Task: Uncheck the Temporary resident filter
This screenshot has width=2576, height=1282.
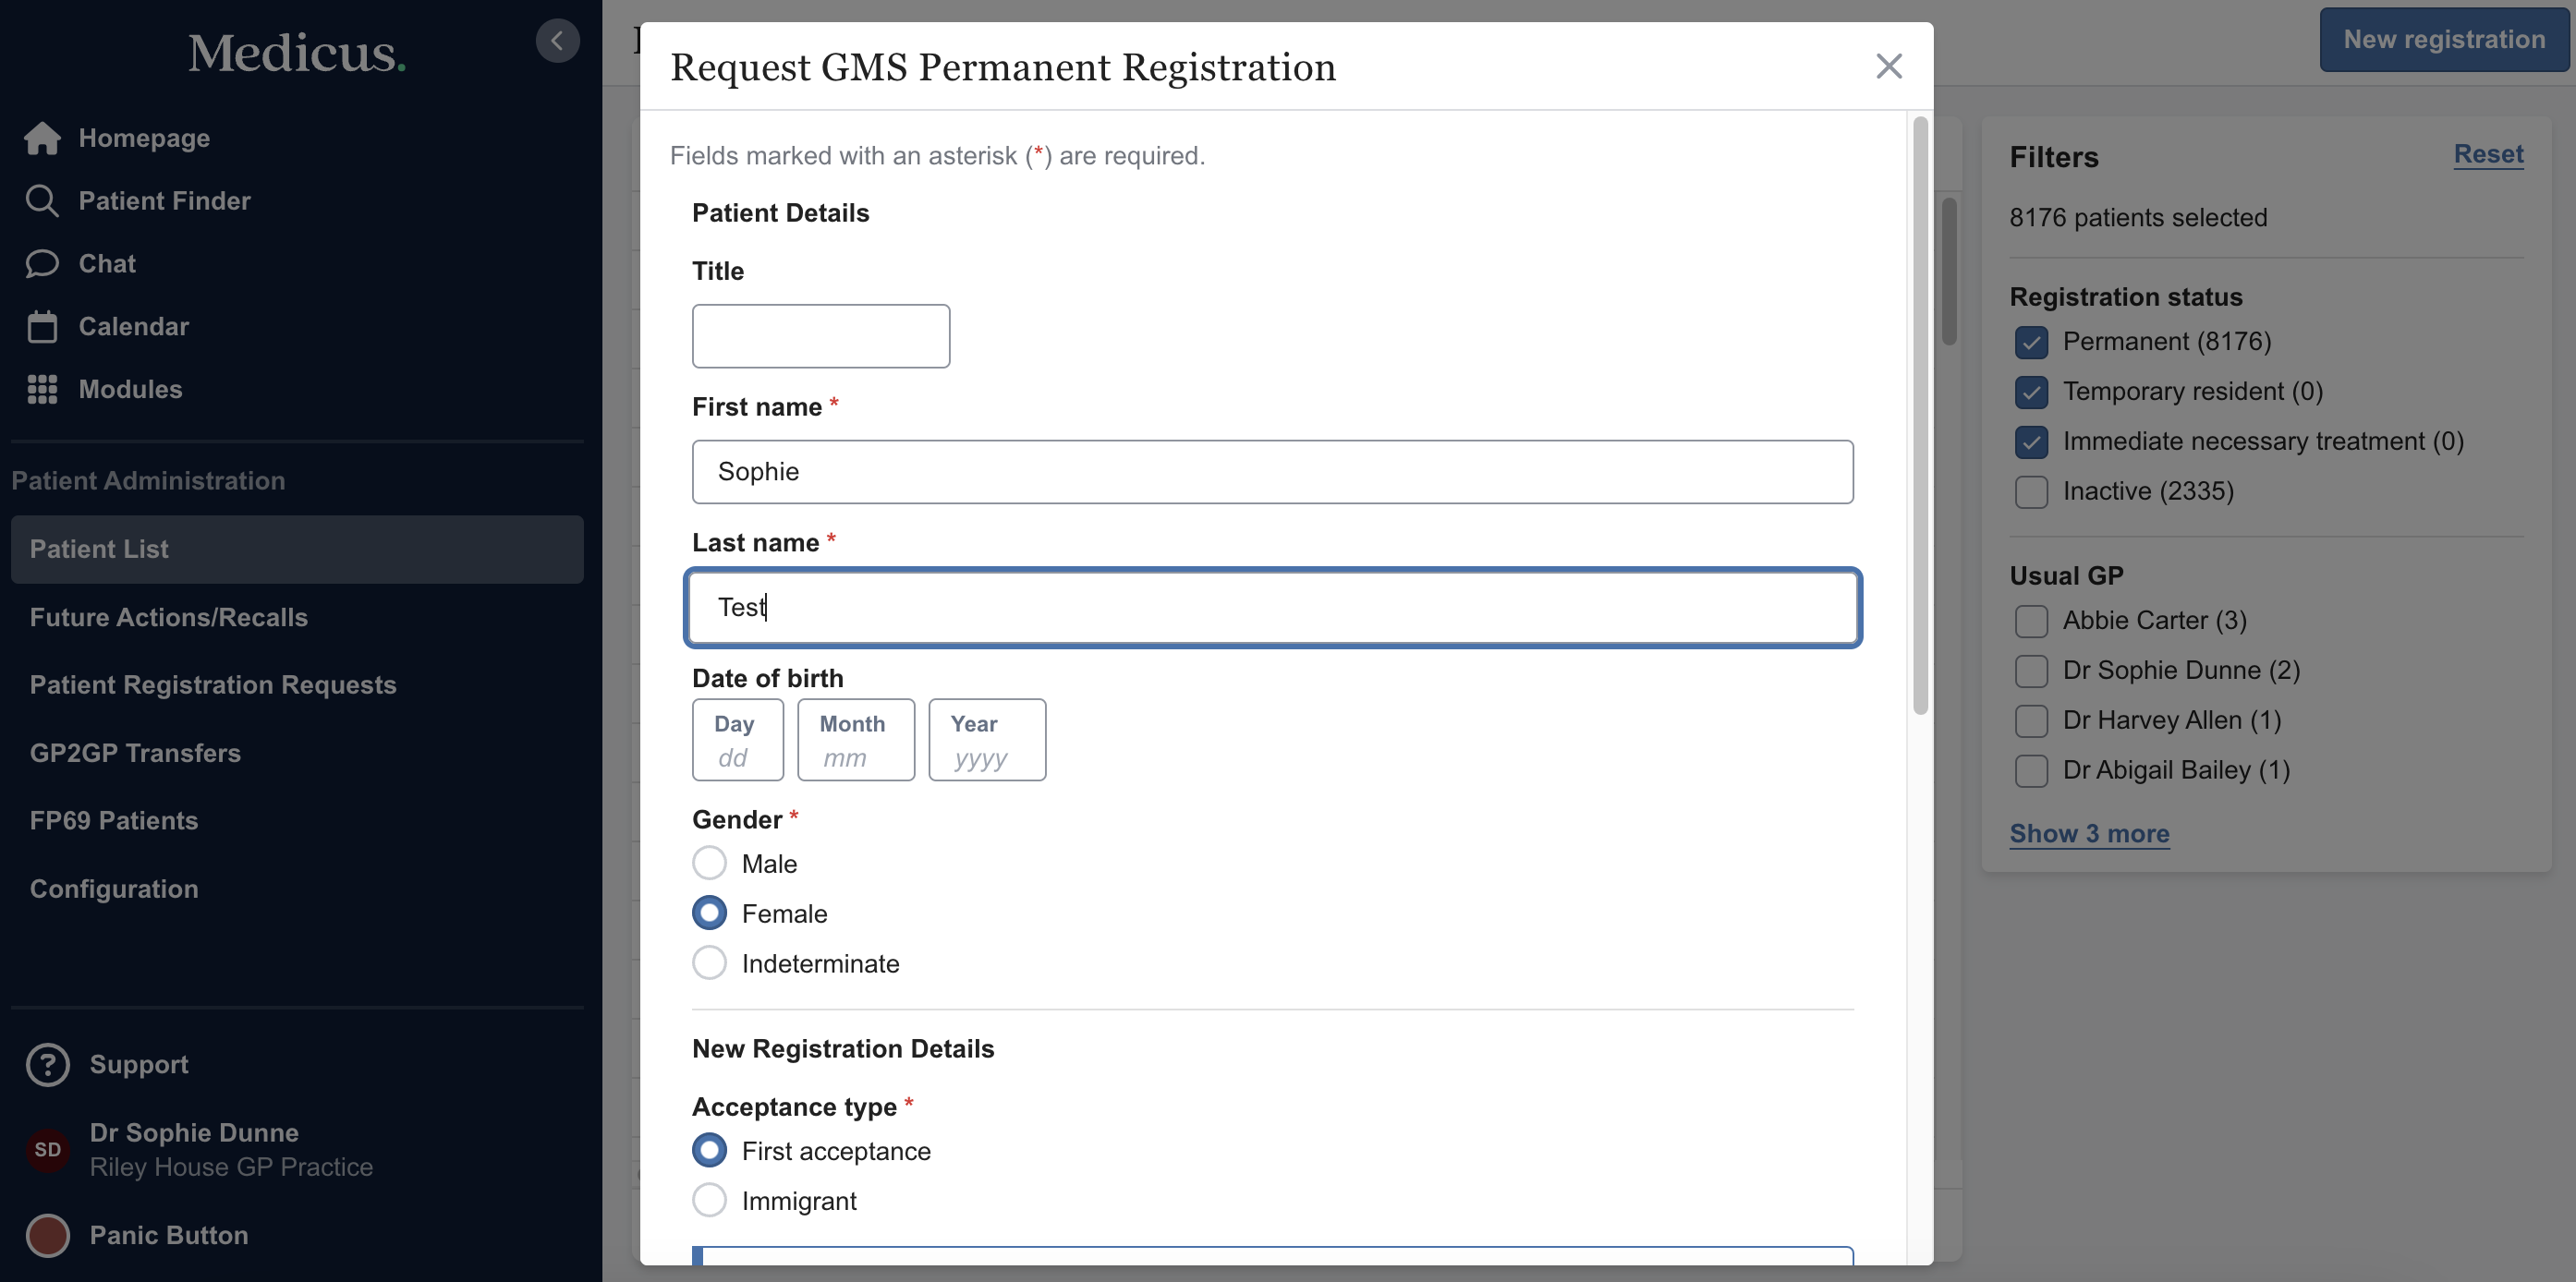Action: [2031, 392]
